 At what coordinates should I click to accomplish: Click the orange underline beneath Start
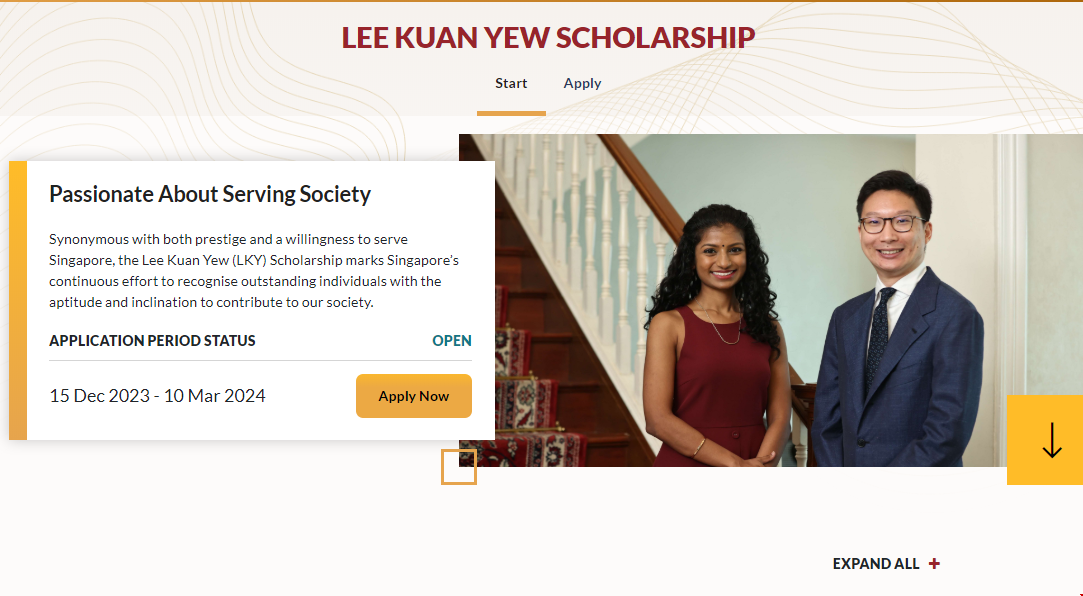(511, 113)
